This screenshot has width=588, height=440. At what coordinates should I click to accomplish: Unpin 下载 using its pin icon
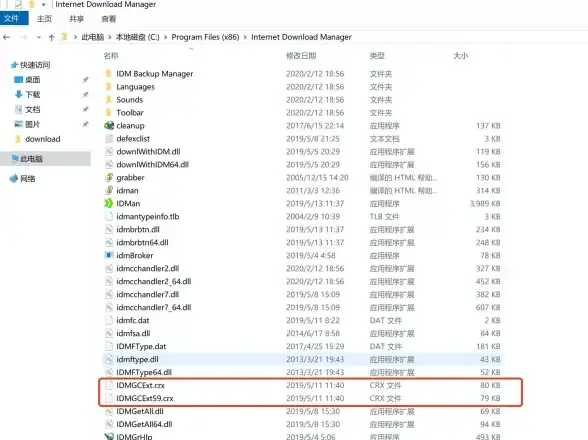coord(86,95)
